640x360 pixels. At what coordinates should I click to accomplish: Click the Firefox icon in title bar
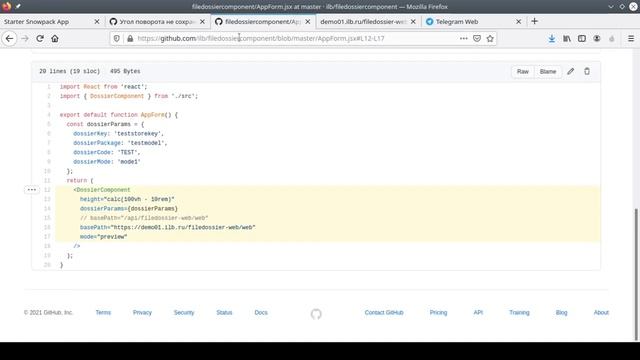[x=7, y=6]
